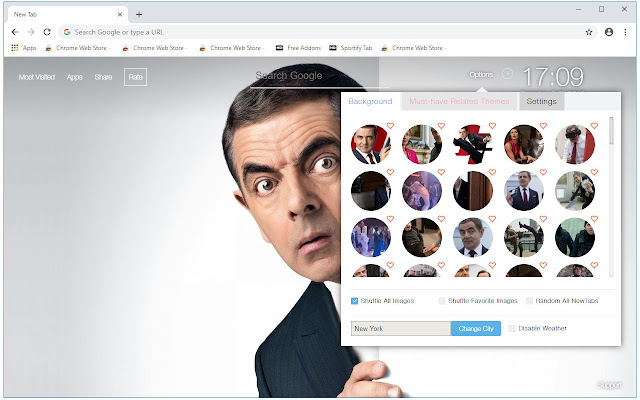Favorite the man holding phone in blue suit thumbnail
The height and width of the screenshot is (400, 640).
pyautogui.click(x=543, y=172)
